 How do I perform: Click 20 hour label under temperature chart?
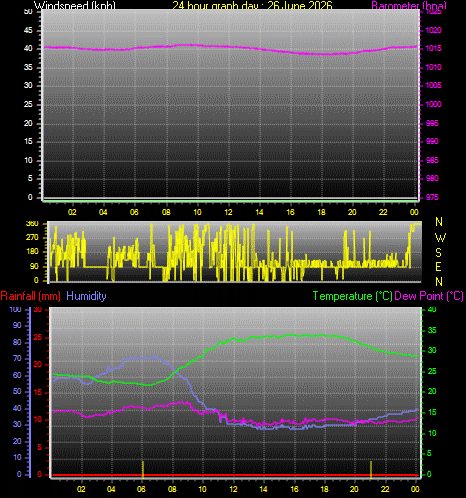[x=354, y=489]
